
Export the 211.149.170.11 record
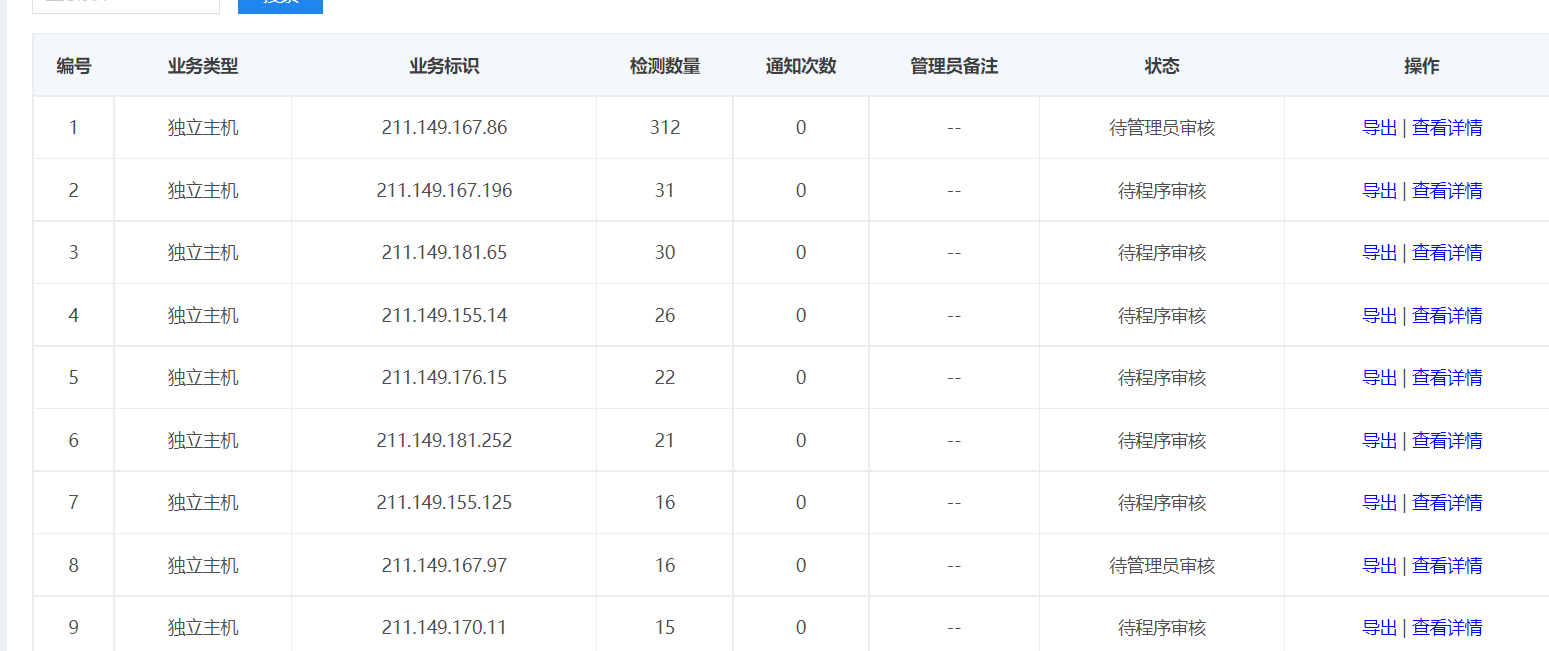1379,628
